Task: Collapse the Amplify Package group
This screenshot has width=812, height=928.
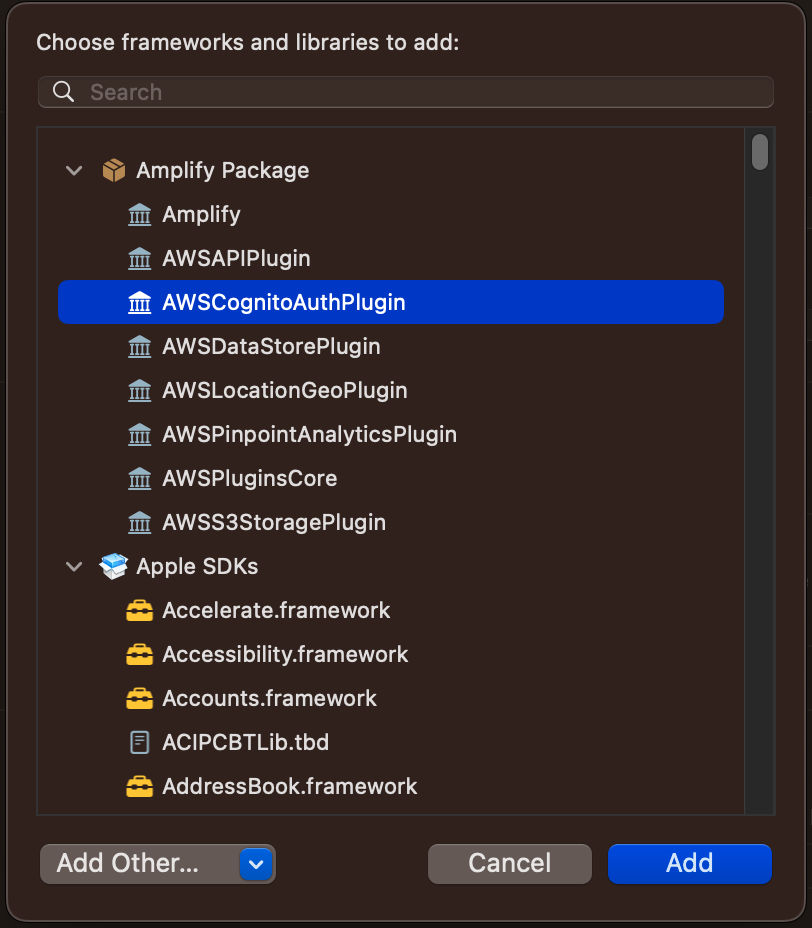Action: pyautogui.click(x=74, y=171)
